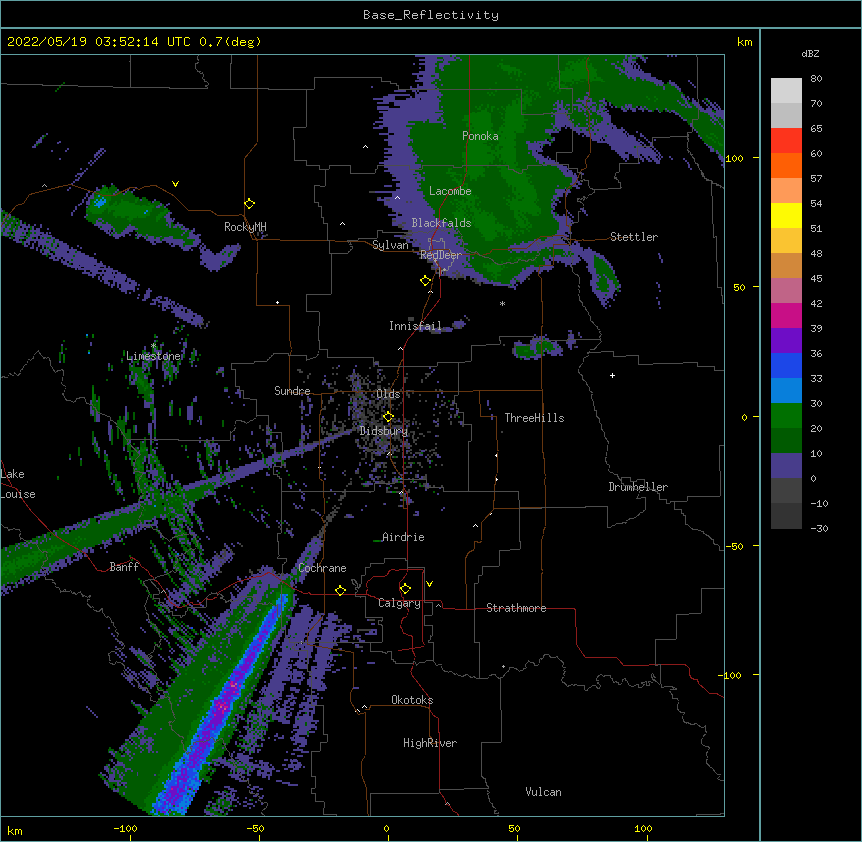Click the Calgary city label
This screenshot has width=862, height=842.
399,603
